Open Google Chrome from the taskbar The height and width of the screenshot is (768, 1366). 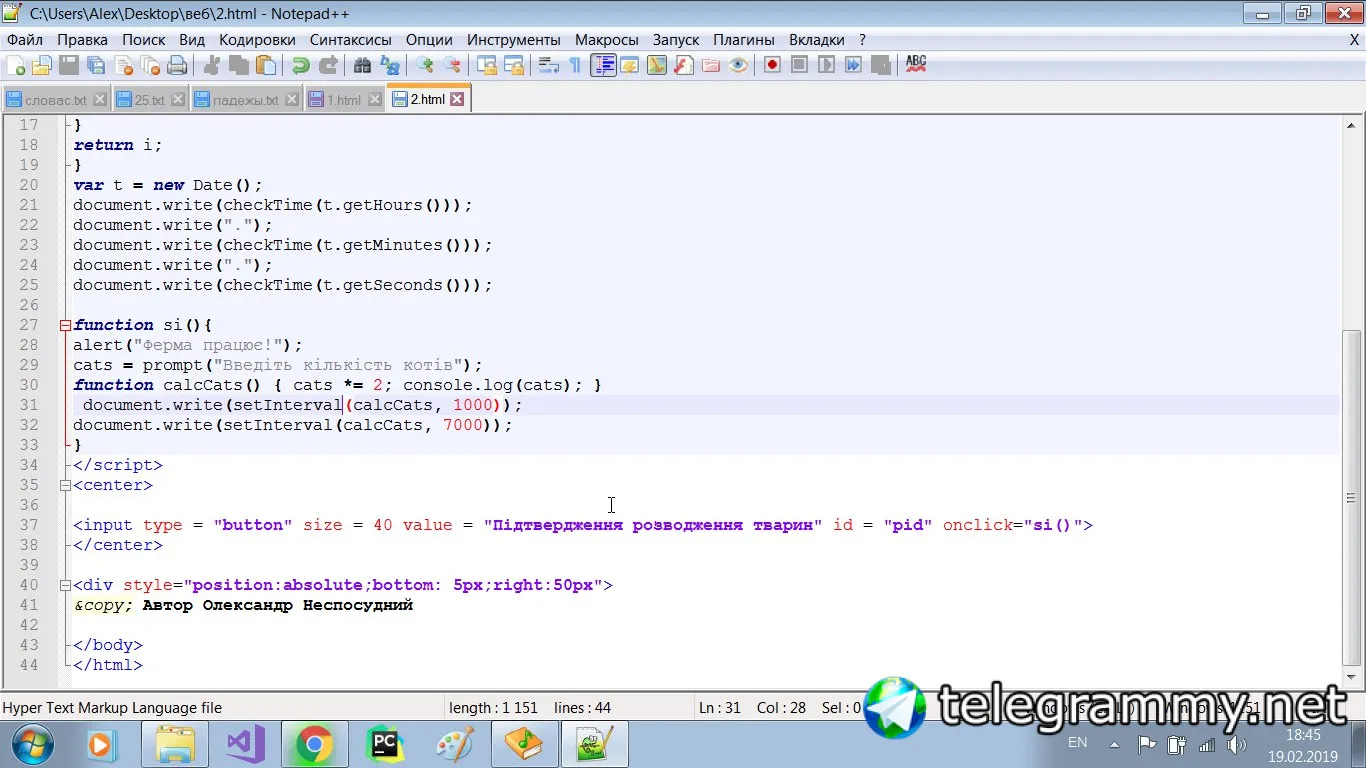tap(314, 744)
